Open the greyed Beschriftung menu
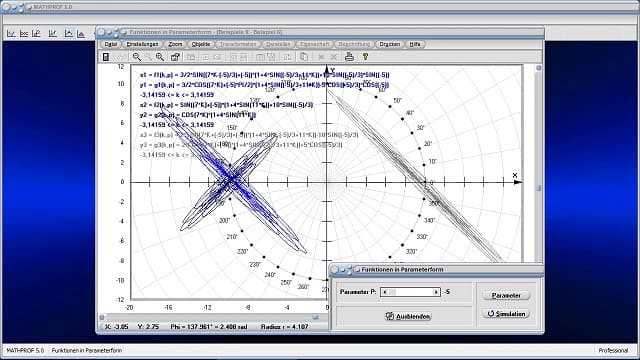The image size is (640, 360). point(354,44)
